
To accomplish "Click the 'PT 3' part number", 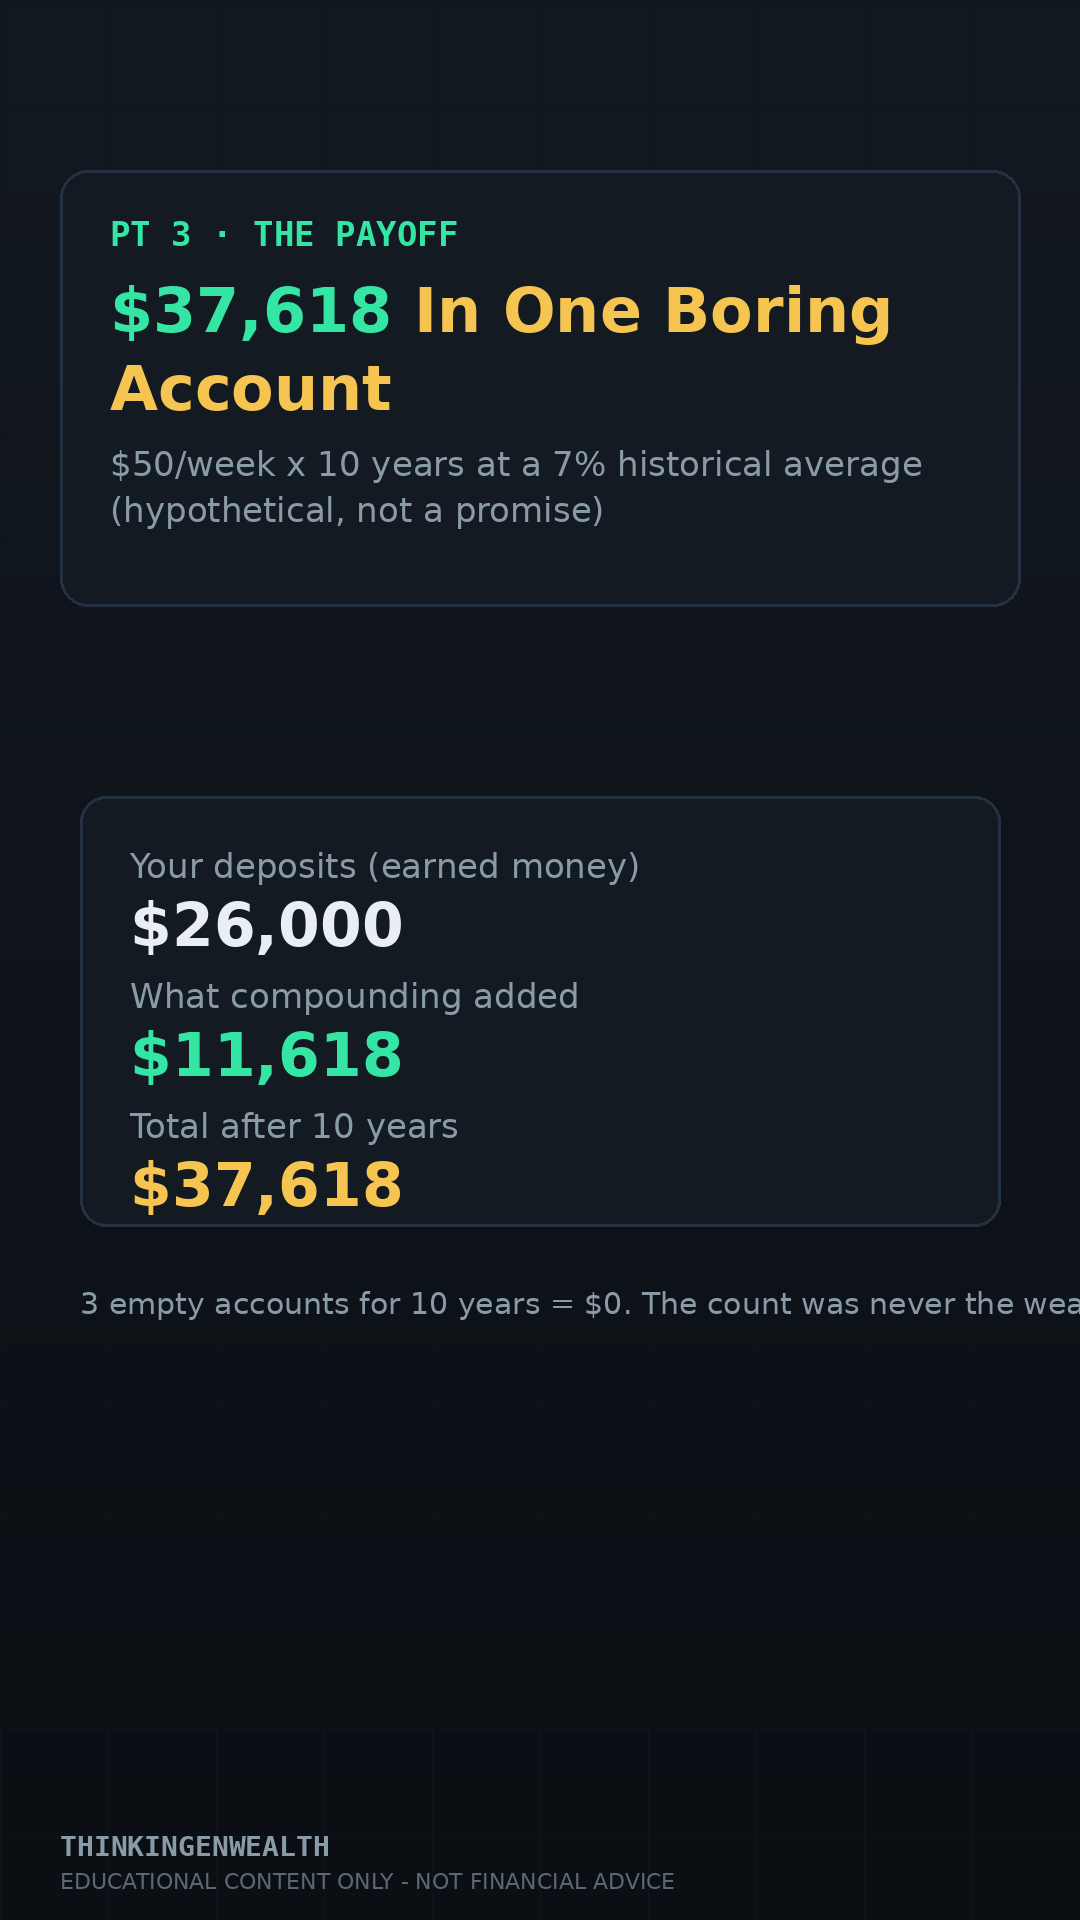I will [150, 235].
